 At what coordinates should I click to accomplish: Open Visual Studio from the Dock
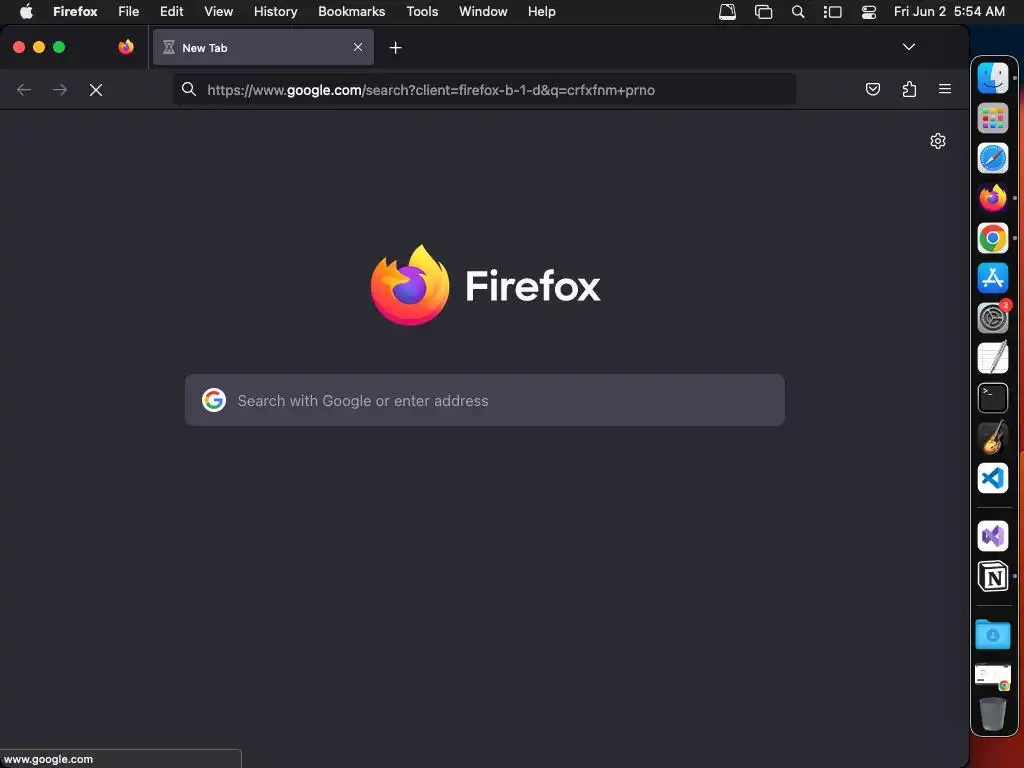point(993,536)
